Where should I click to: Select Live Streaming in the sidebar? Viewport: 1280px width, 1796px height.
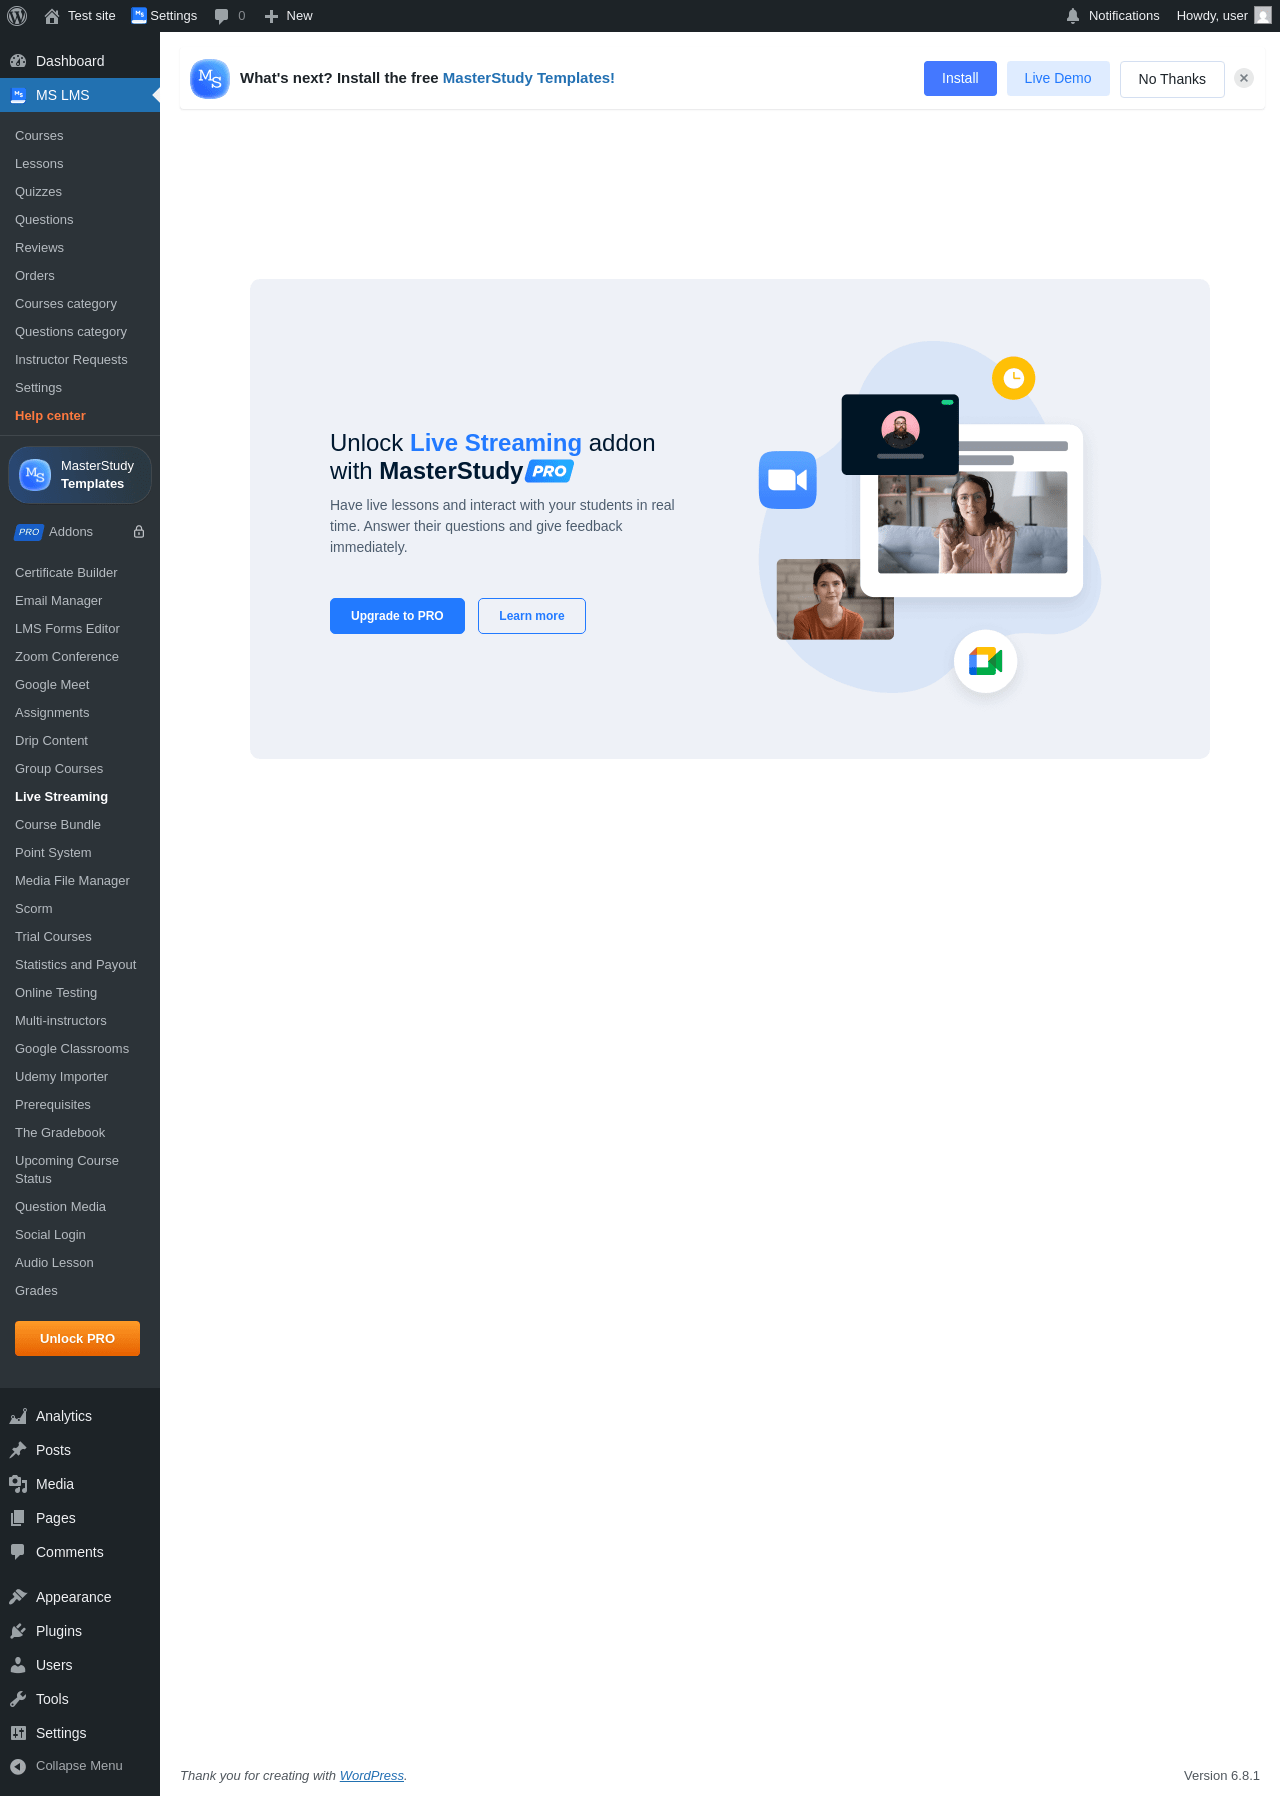coord(61,797)
